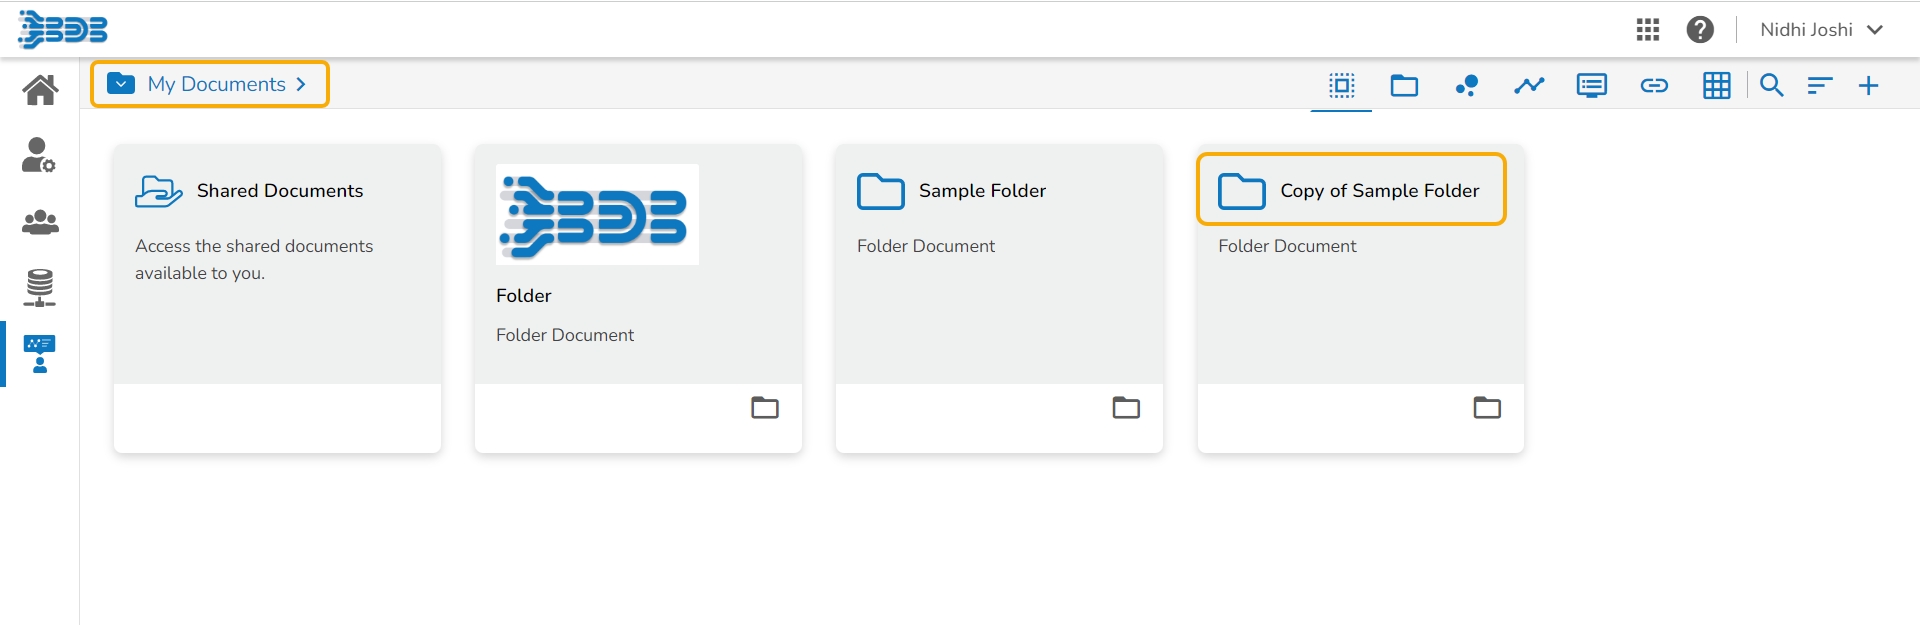Click the plus icon to add new
Screen dimensions: 1920x625
click(x=1868, y=86)
